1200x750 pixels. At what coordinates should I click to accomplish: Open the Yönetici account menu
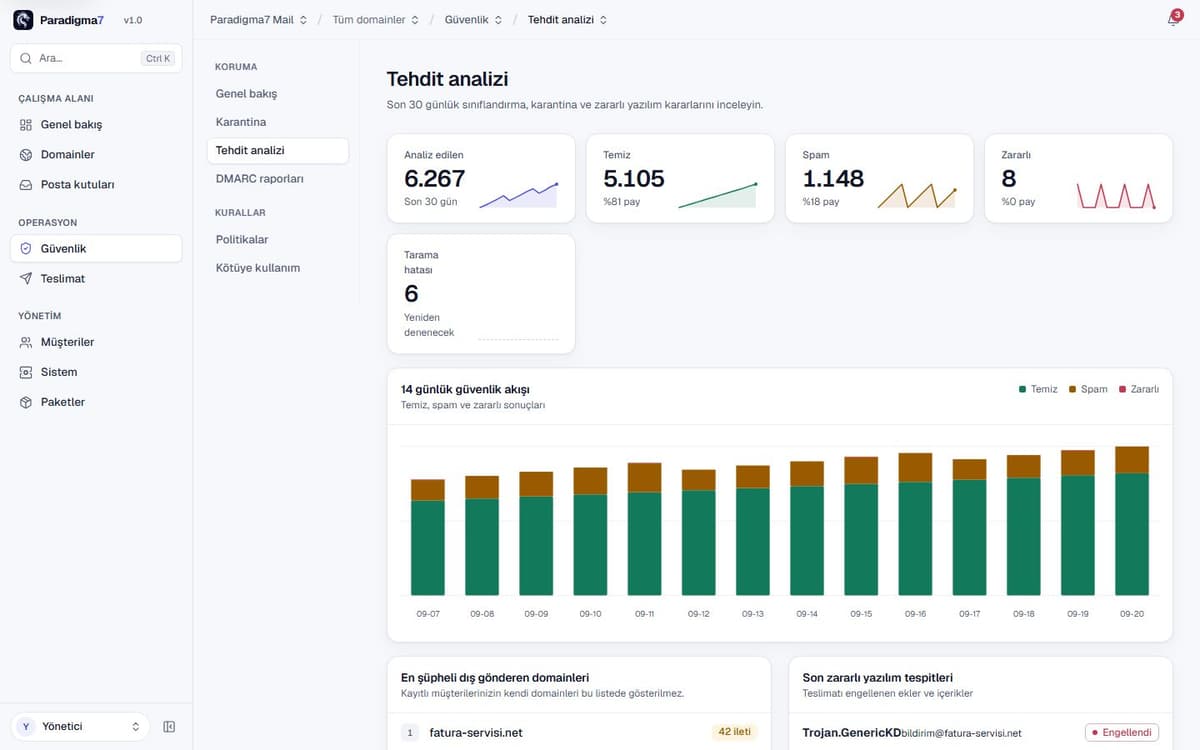click(80, 727)
